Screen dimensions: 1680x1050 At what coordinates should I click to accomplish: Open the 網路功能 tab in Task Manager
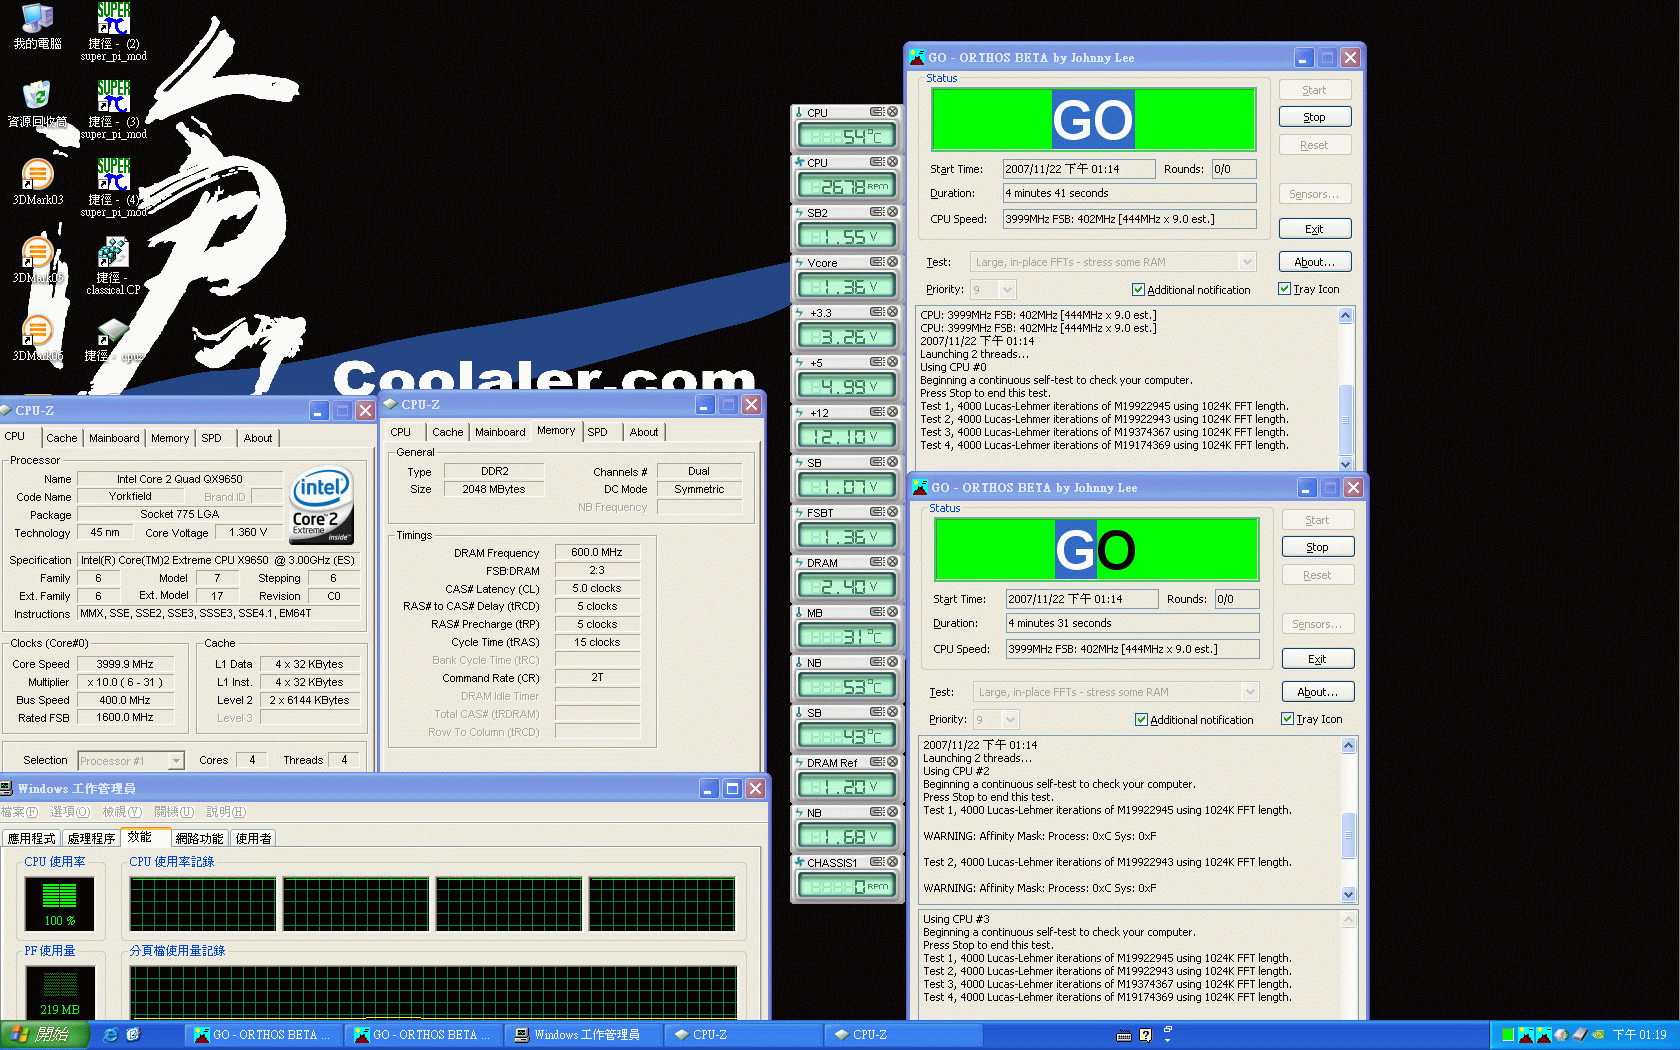(x=199, y=839)
